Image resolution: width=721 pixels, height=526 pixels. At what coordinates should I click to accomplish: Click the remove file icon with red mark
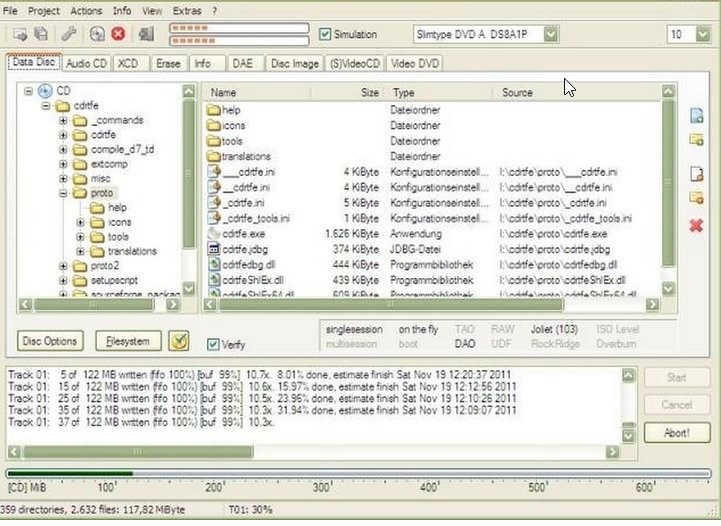click(x=697, y=174)
